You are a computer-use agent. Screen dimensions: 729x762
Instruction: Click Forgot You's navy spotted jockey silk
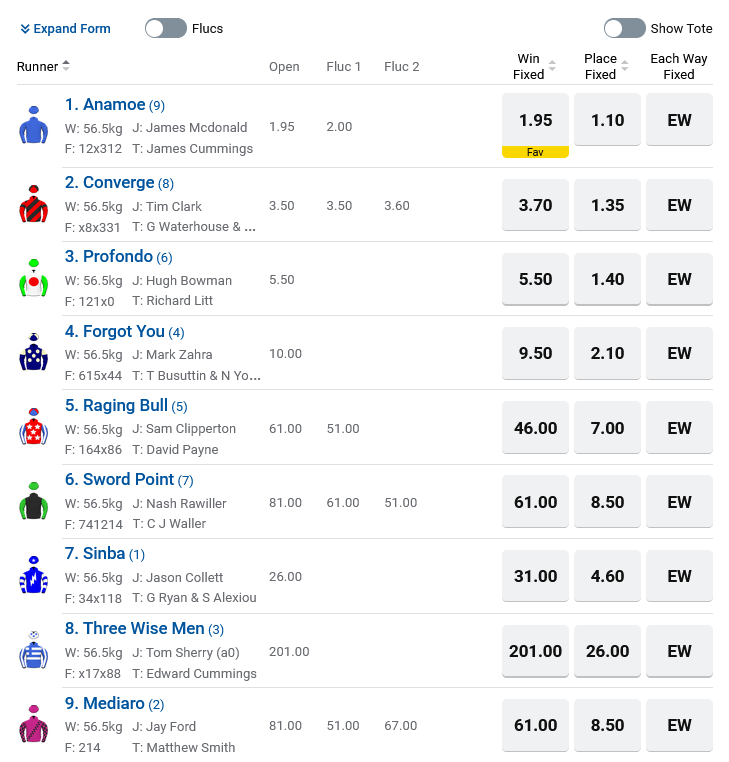coord(33,353)
